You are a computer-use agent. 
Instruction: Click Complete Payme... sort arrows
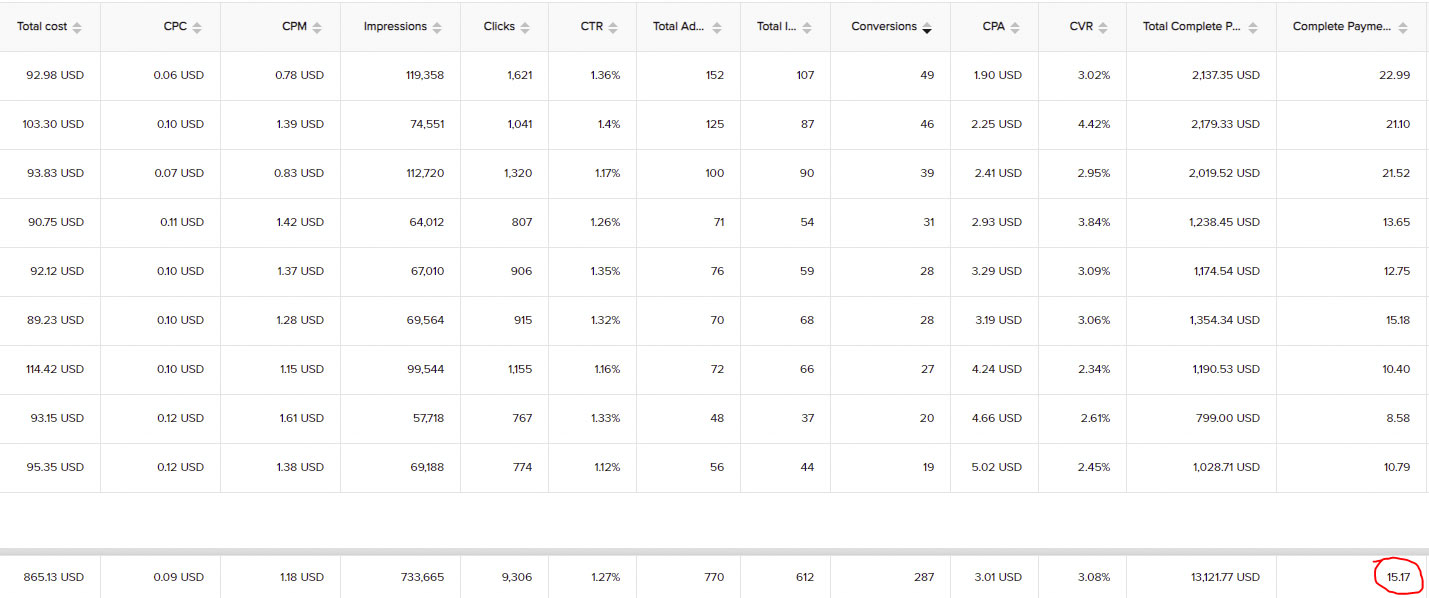coord(1403,28)
